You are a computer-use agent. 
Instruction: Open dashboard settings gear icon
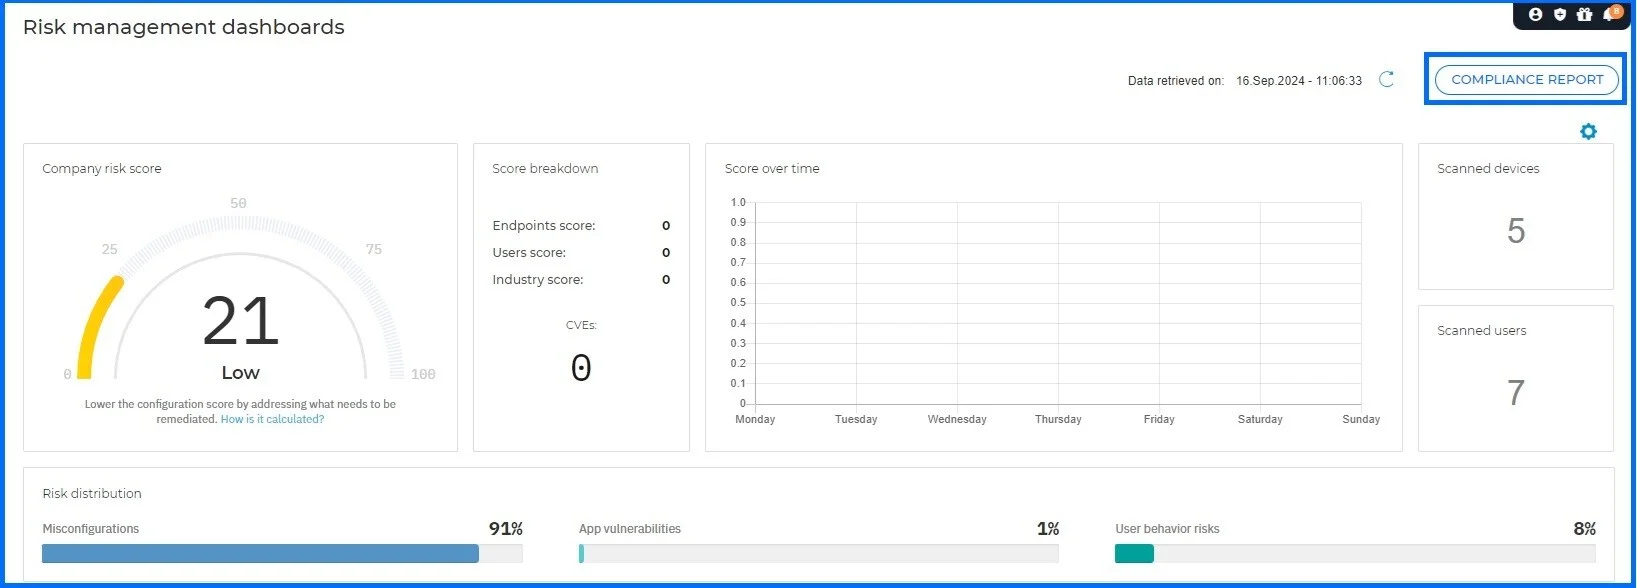[1588, 131]
